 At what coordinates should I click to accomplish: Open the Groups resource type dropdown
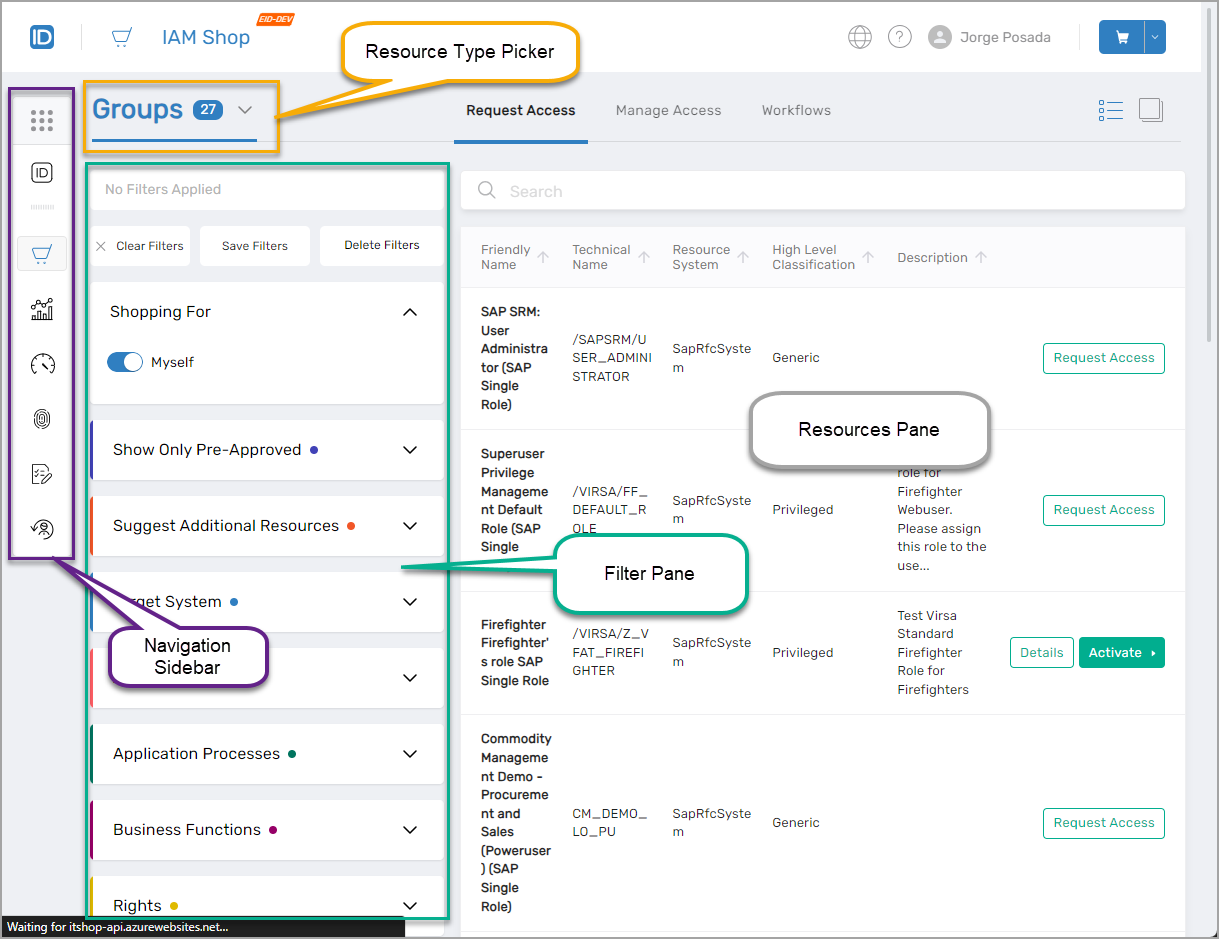(245, 110)
